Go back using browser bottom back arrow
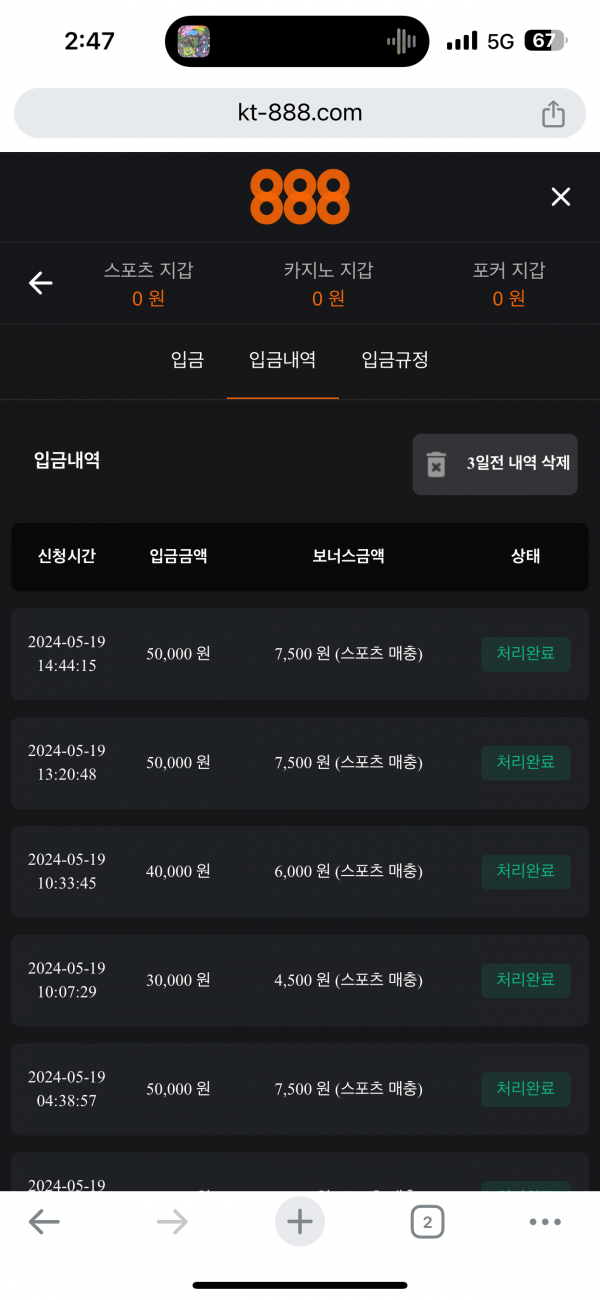 tap(44, 1221)
